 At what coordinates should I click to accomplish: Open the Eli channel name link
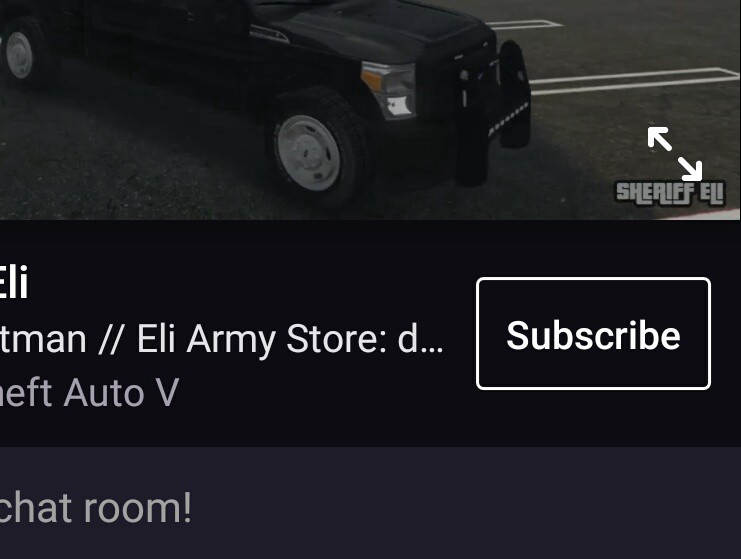(x=14, y=283)
